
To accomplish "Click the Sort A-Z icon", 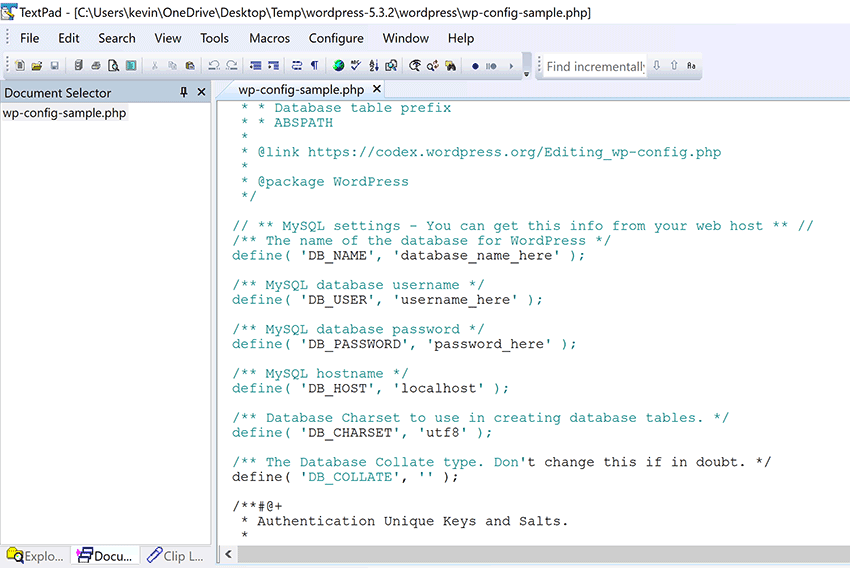I will [x=374, y=66].
